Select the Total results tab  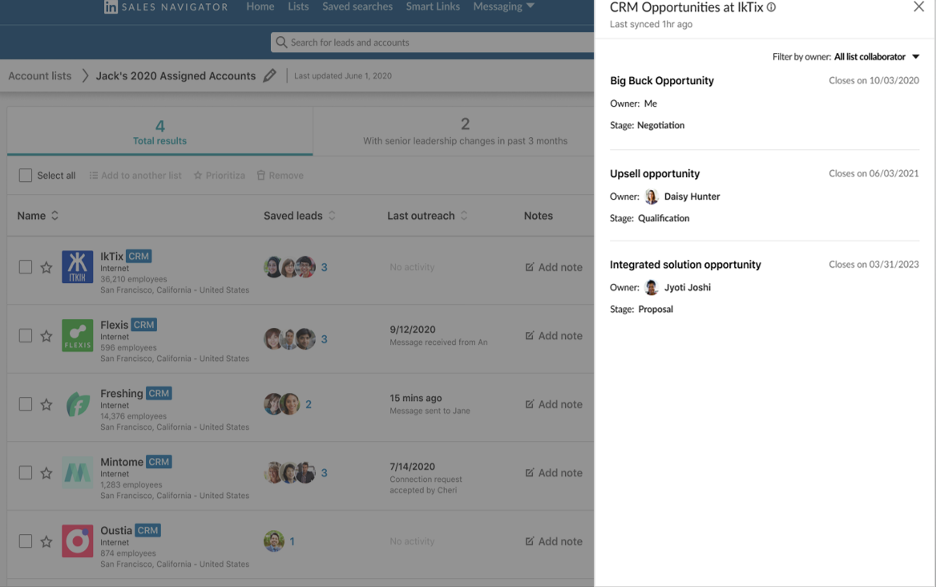pyautogui.click(x=160, y=132)
